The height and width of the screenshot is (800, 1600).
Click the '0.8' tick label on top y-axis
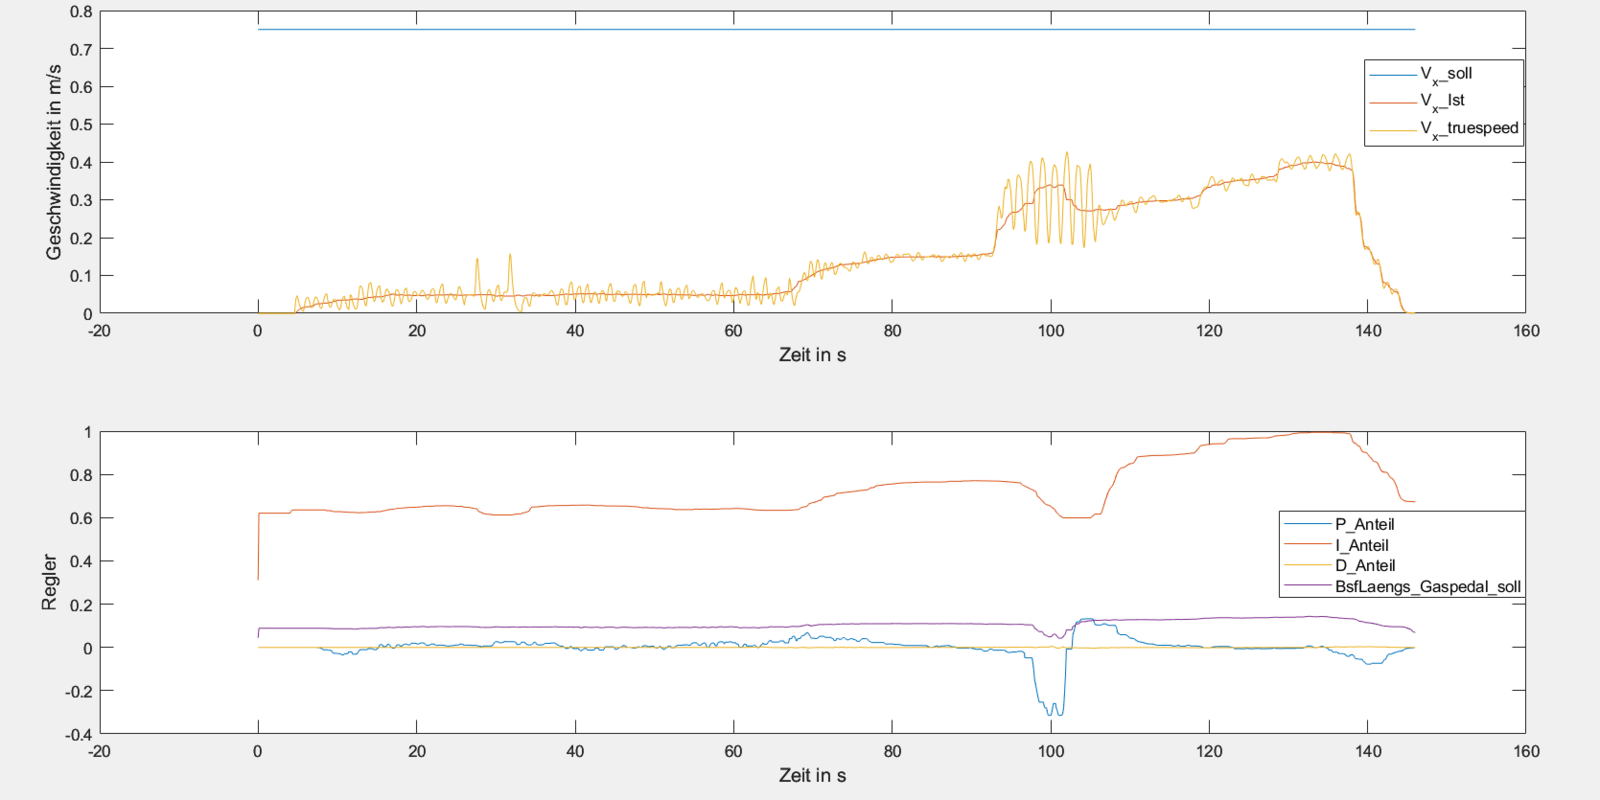pos(81,12)
